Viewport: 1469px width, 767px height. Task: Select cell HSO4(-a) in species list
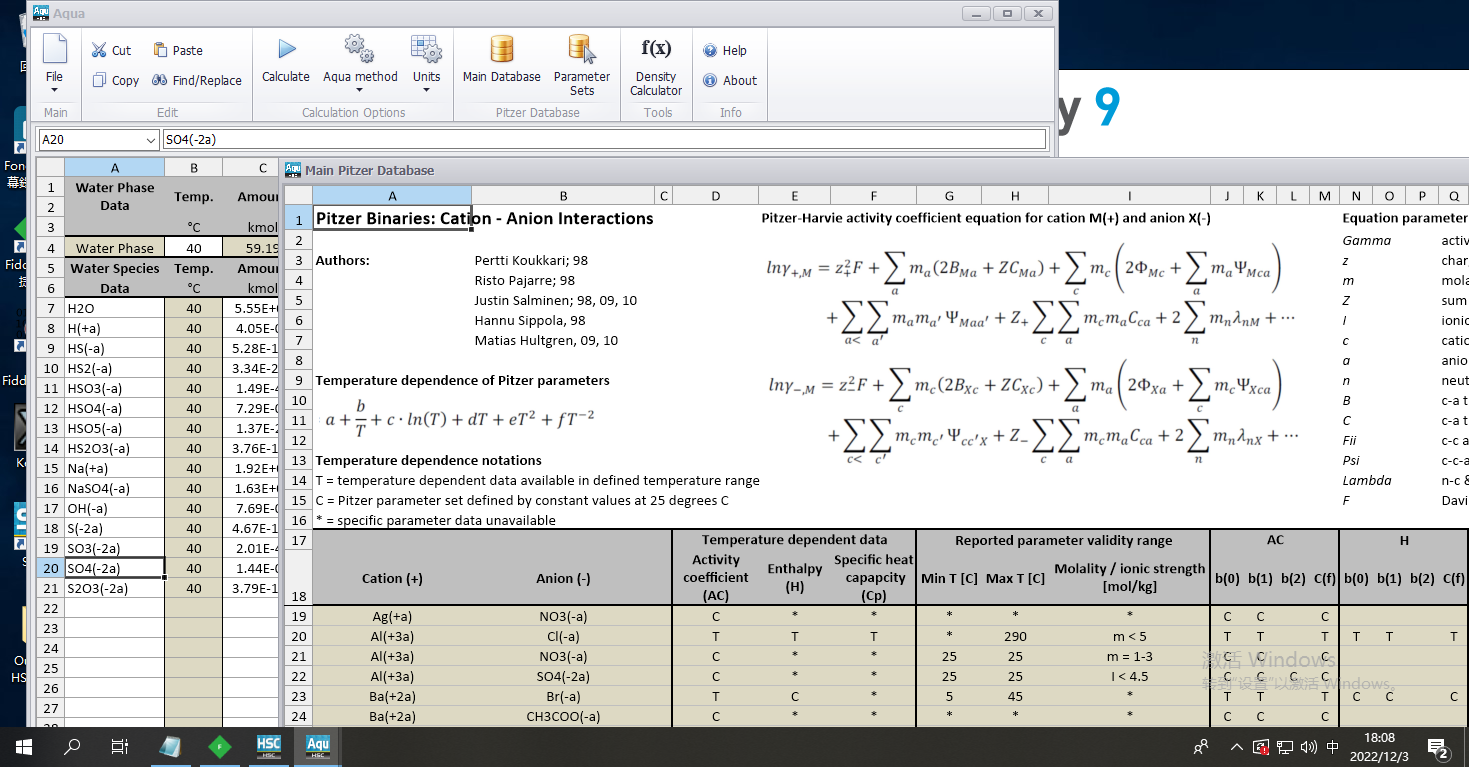click(114, 408)
